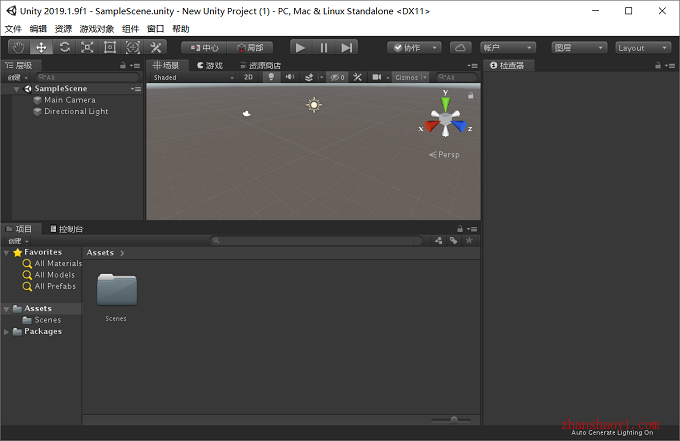The image size is (680, 441).
Task: Select the combined Transform tool
Action: 133,47
